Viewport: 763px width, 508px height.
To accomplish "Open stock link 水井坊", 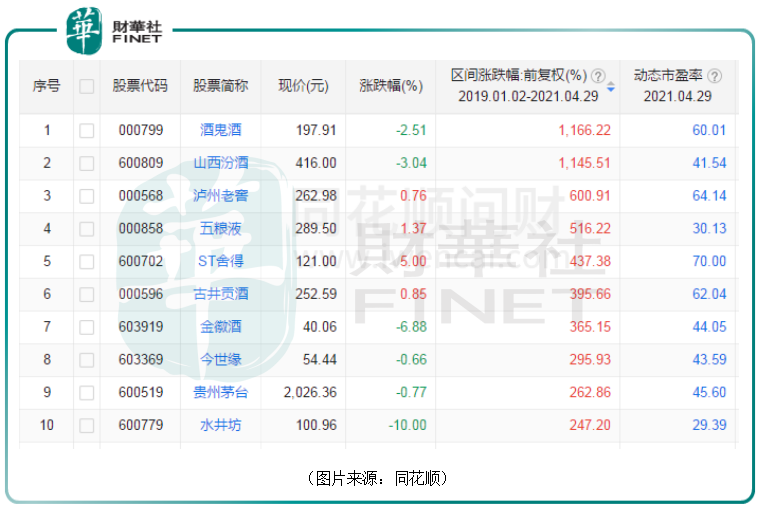I will coord(221,425).
